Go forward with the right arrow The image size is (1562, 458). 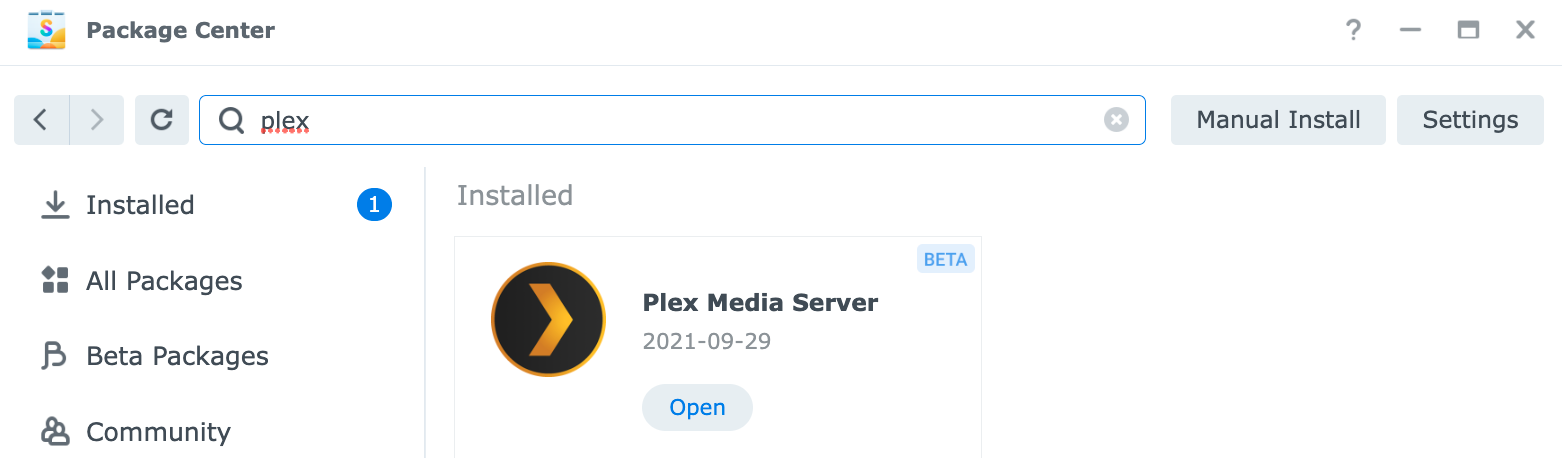[x=97, y=120]
